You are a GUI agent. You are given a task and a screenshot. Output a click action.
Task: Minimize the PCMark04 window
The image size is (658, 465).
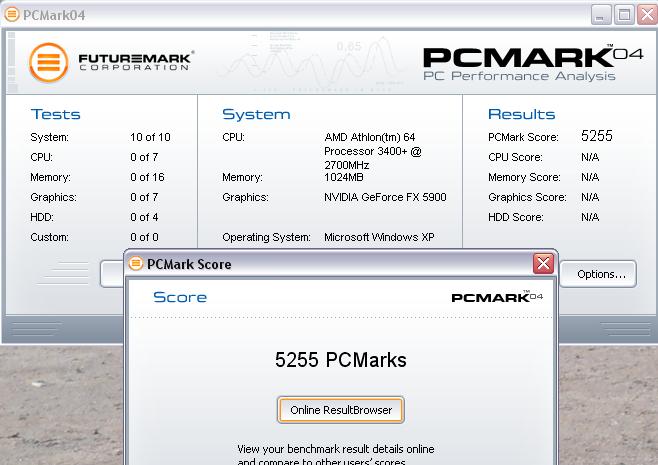[601, 15]
